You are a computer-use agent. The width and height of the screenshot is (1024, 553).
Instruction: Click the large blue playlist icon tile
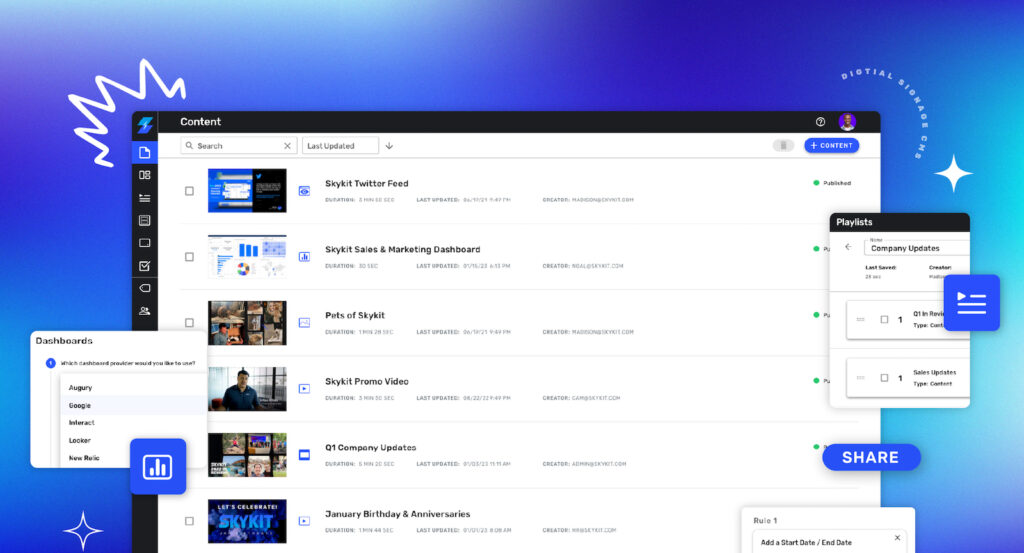[972, 303]
